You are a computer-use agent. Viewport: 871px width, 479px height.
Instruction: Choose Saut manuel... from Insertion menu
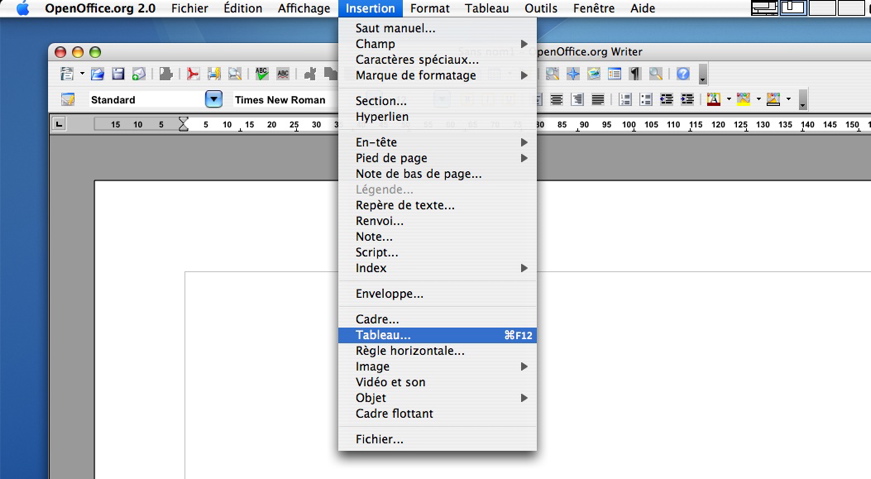point(438,28)
